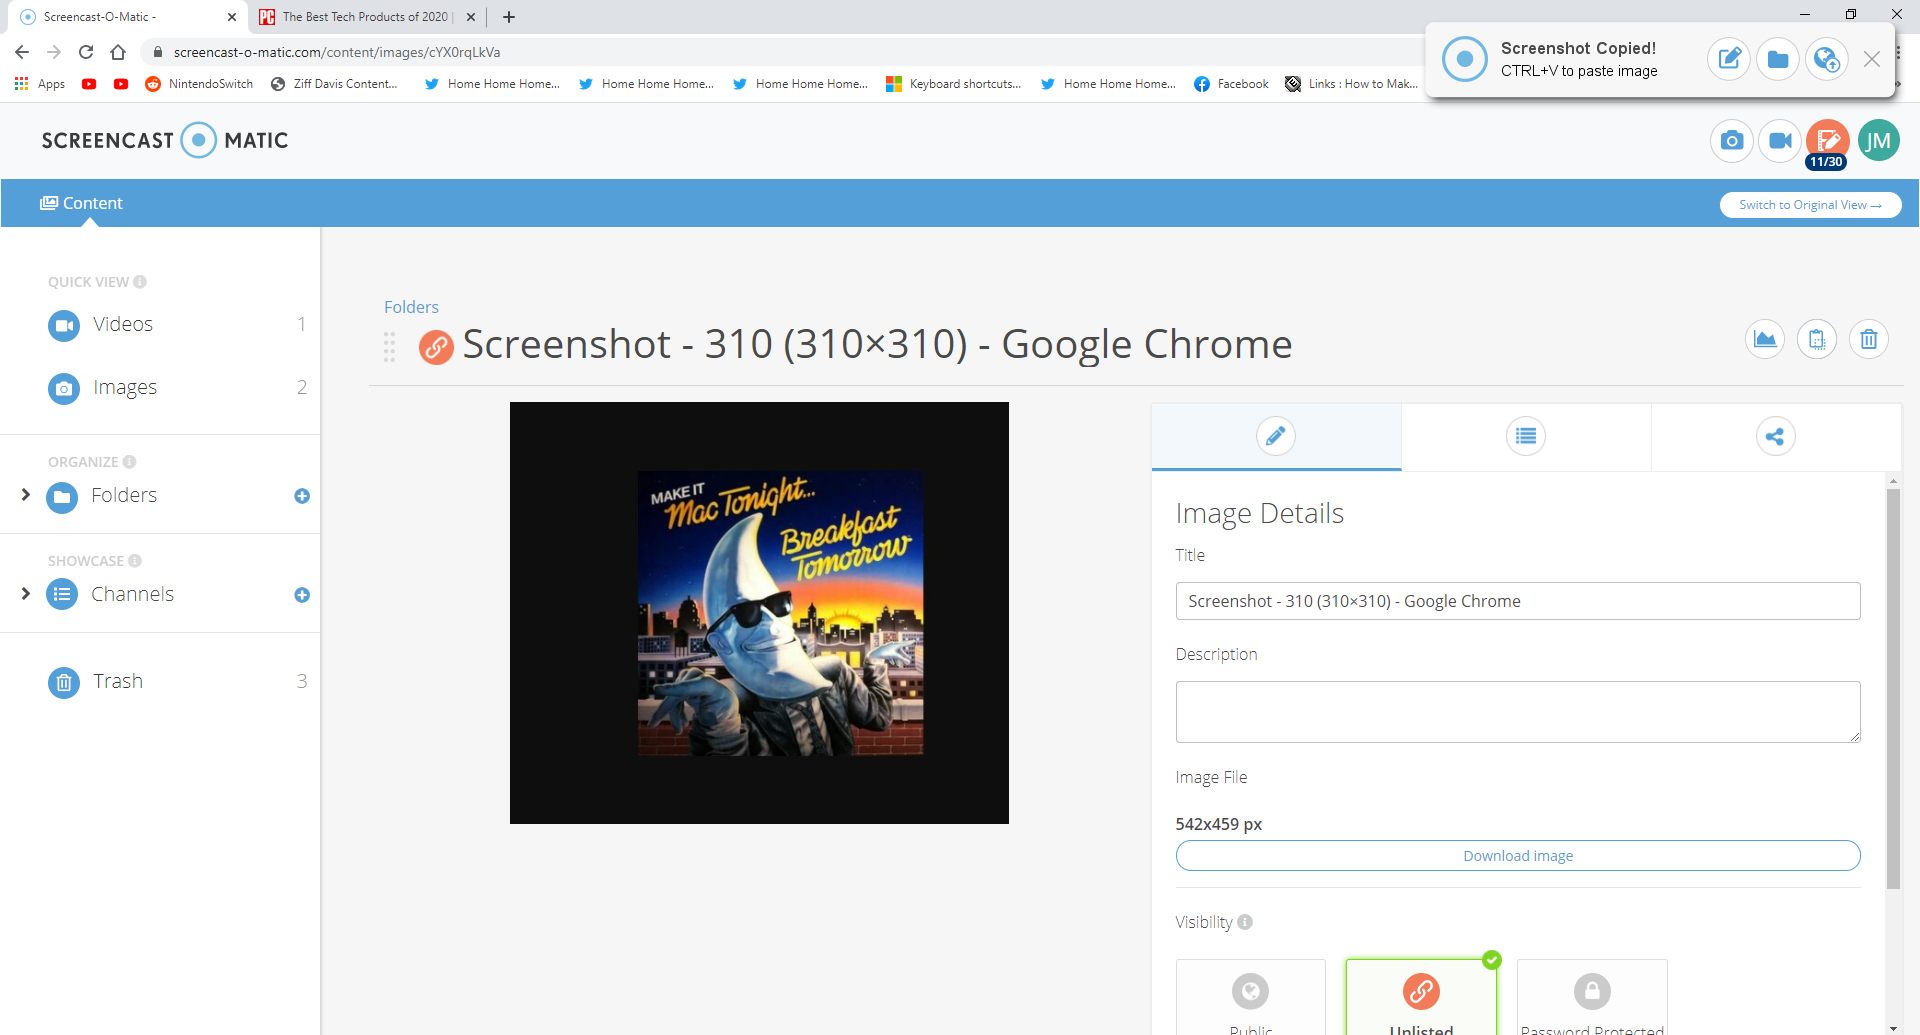Open a new browser tab

tap(509, 17)
